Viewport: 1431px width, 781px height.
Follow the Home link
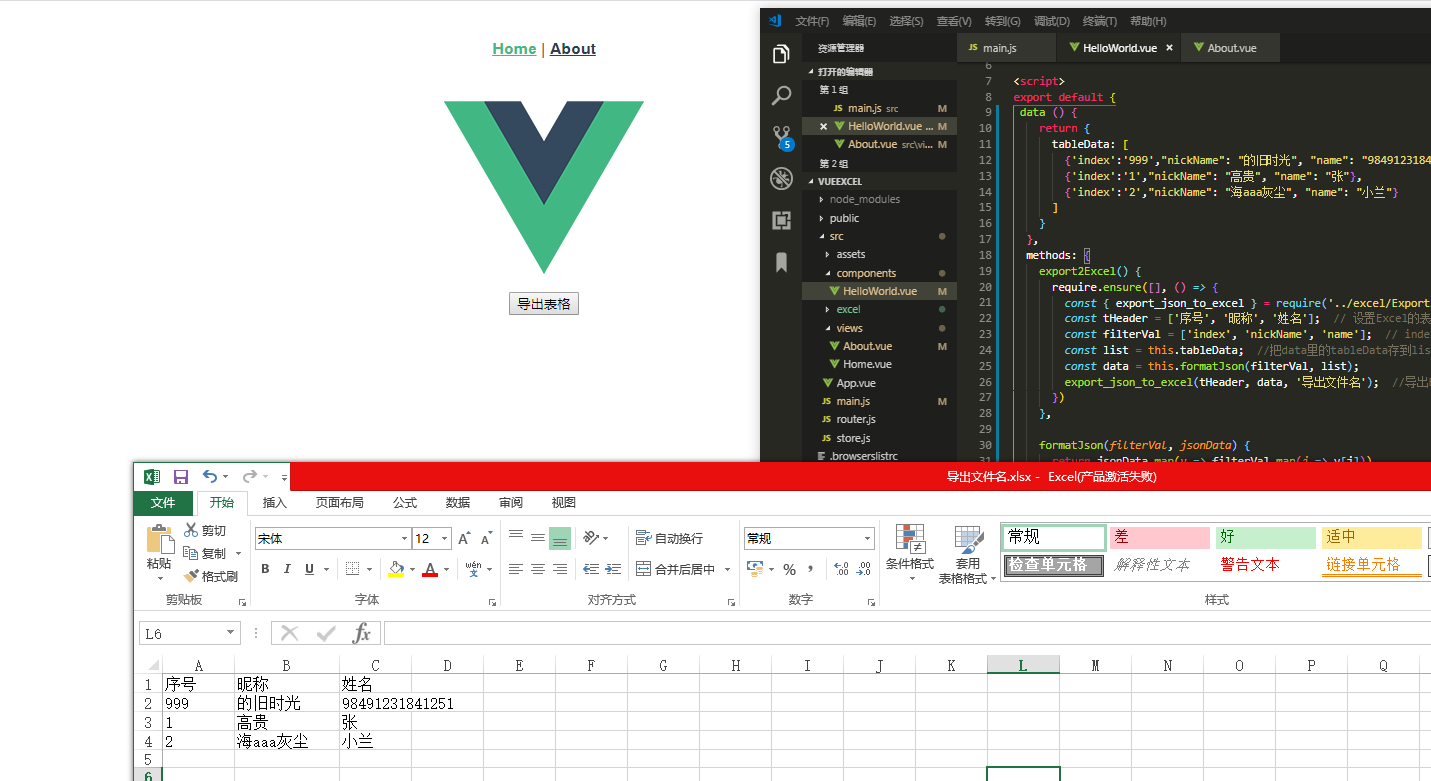(x=514, y=49)
